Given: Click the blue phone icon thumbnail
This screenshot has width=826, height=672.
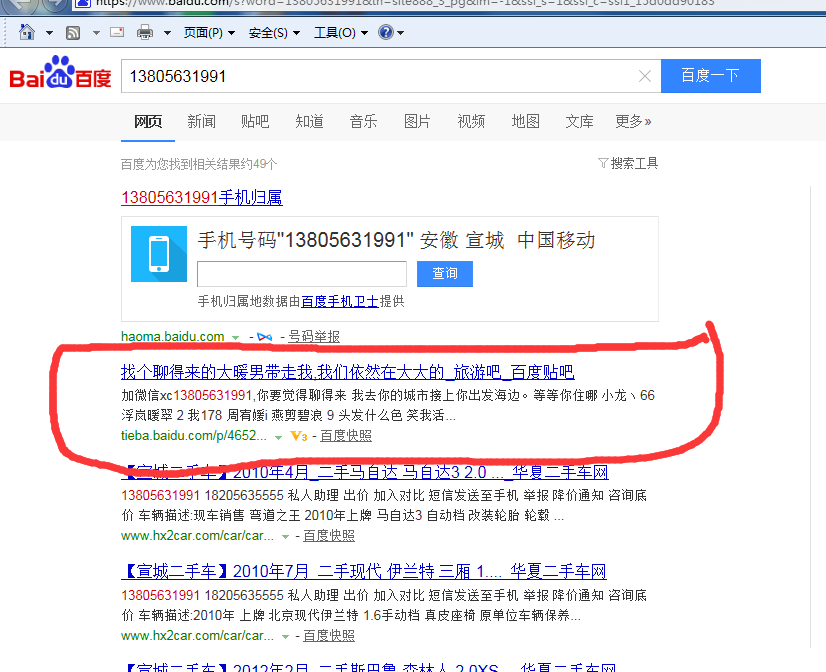Looking at the screenshot, I should pos(159,254).
